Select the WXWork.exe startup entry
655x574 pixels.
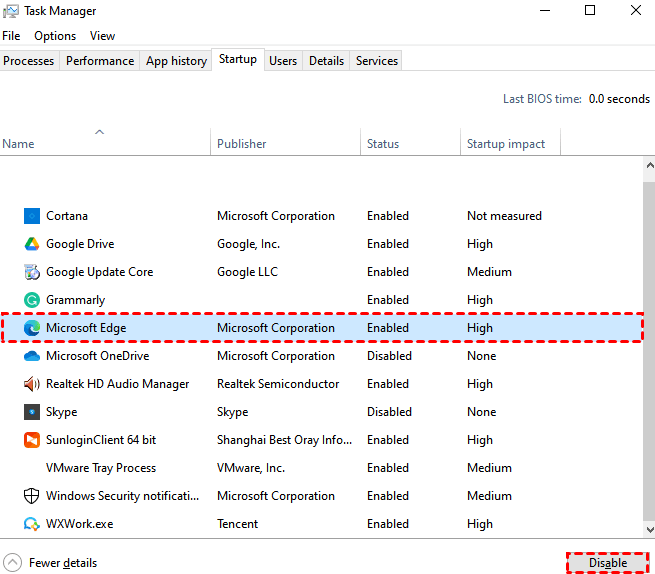click(80, 524)
